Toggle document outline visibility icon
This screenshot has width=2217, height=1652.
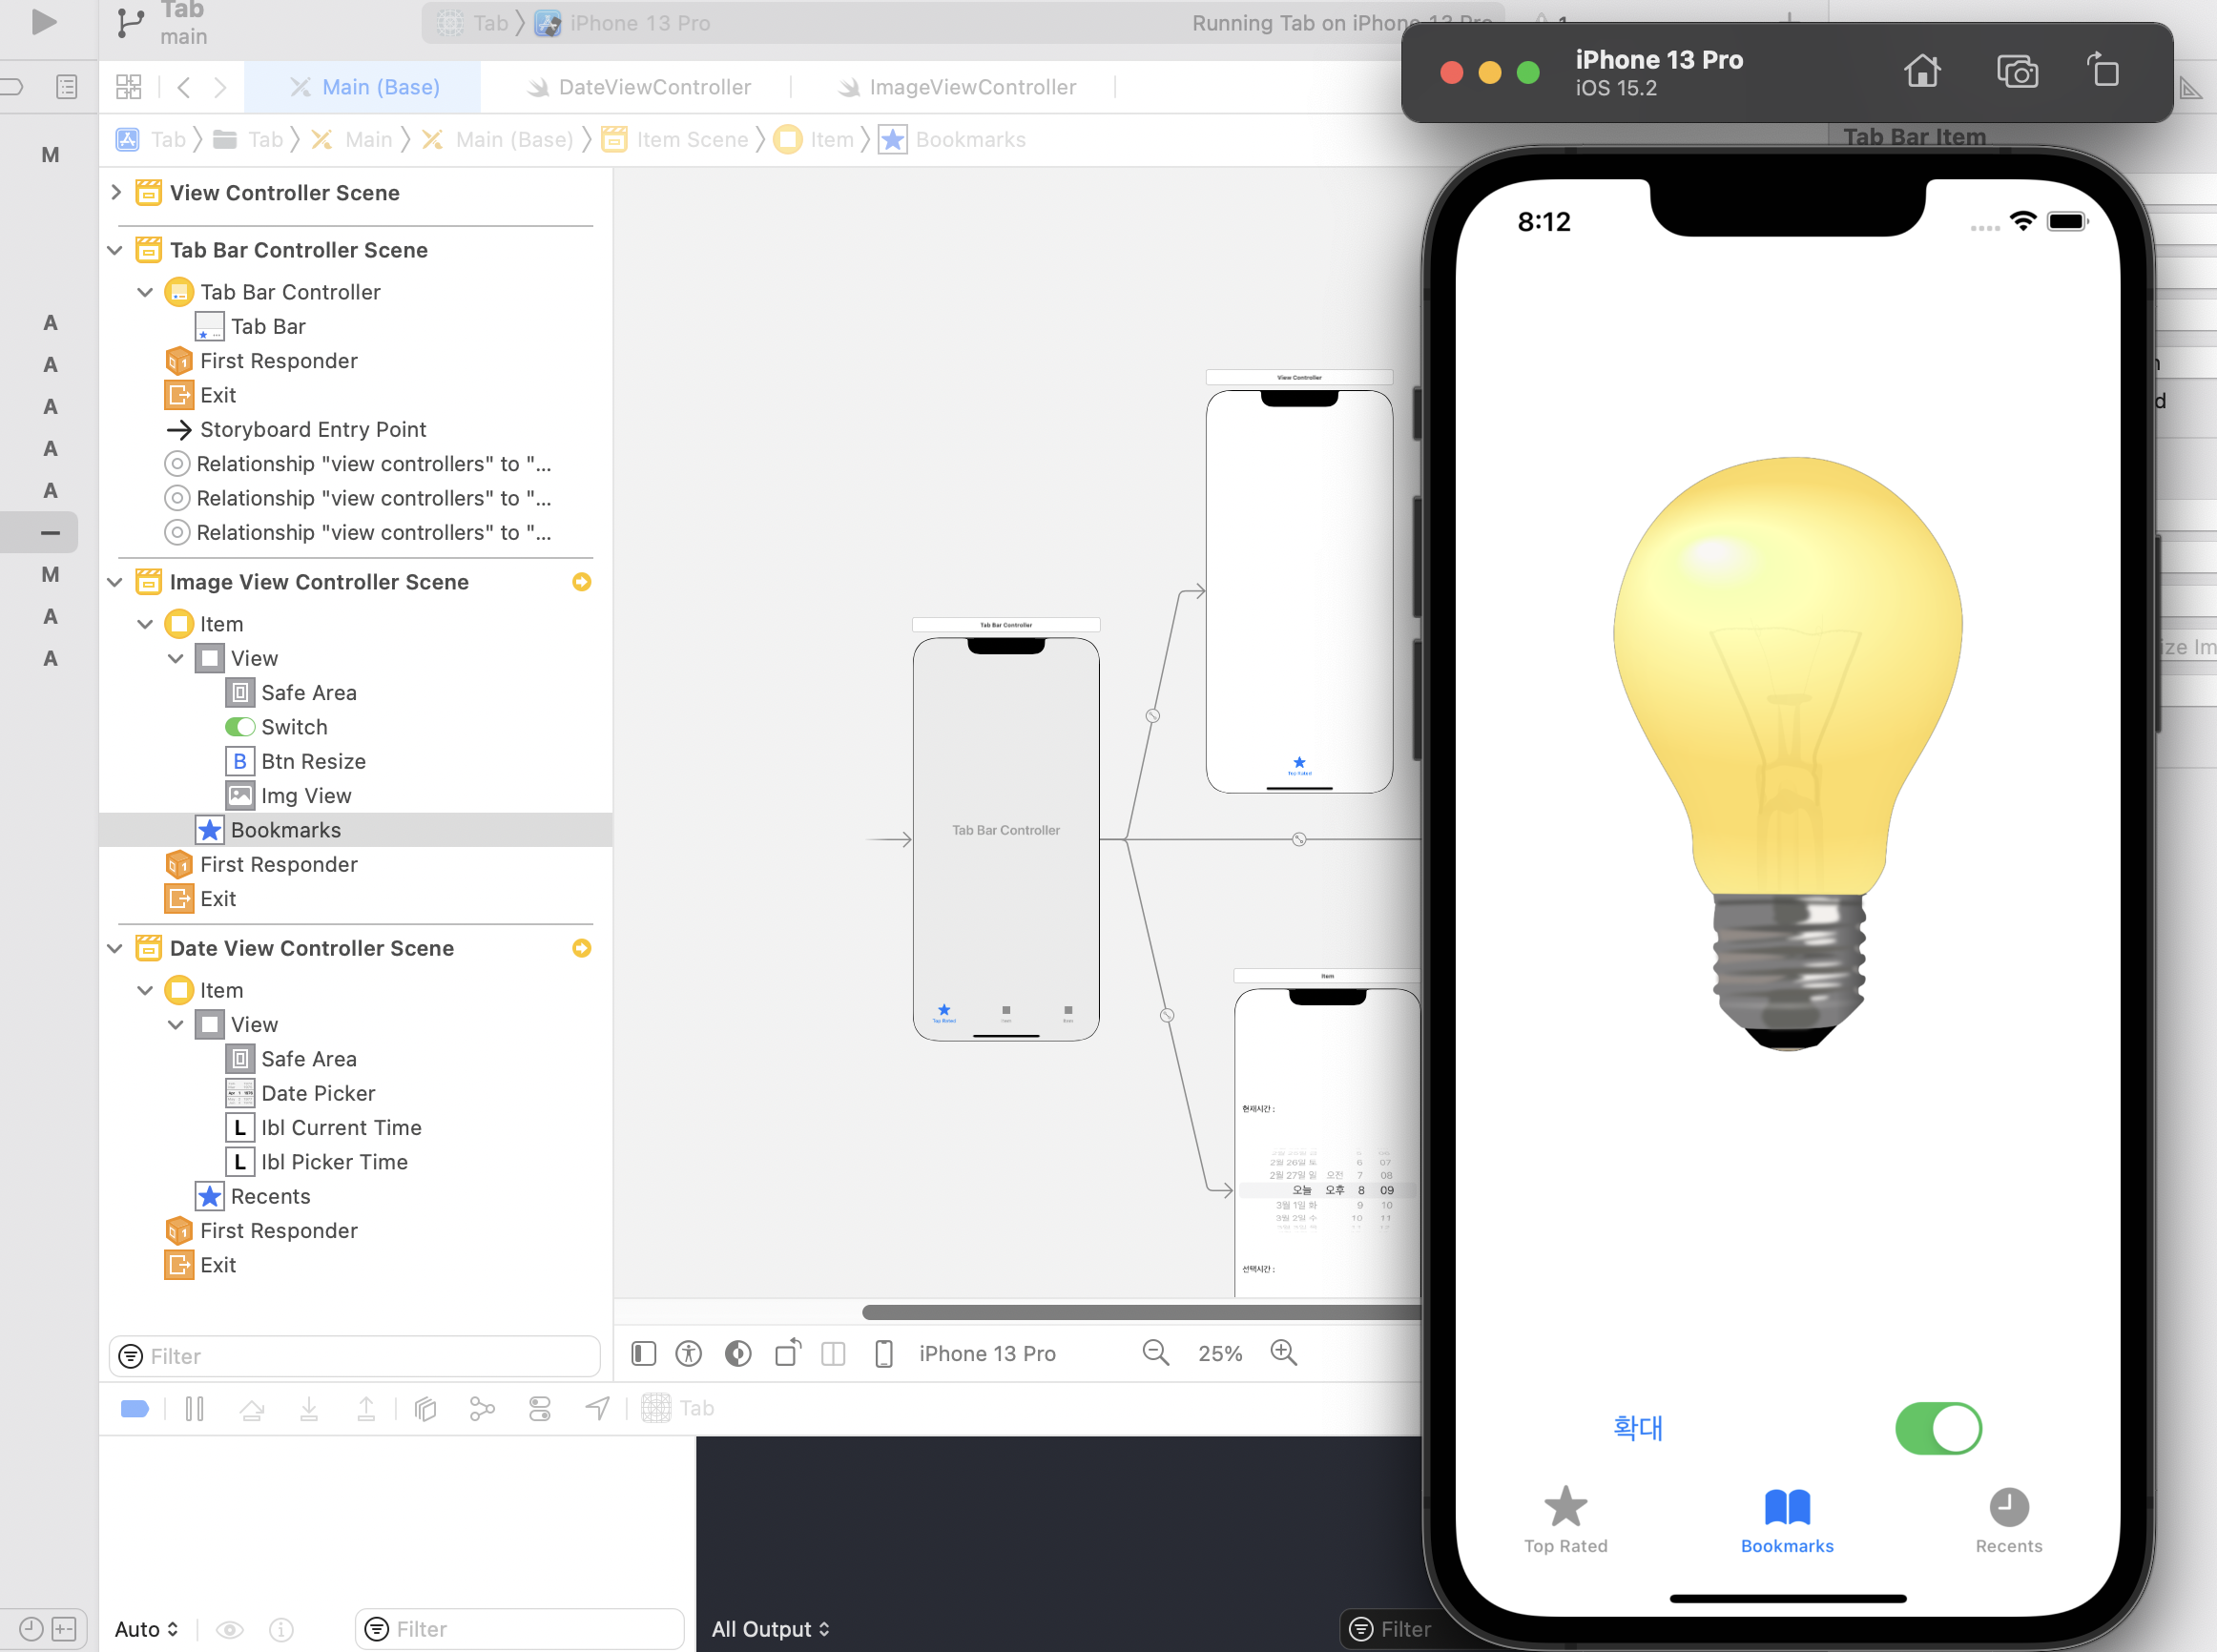pyautogui.click(x=644, y=1353)
